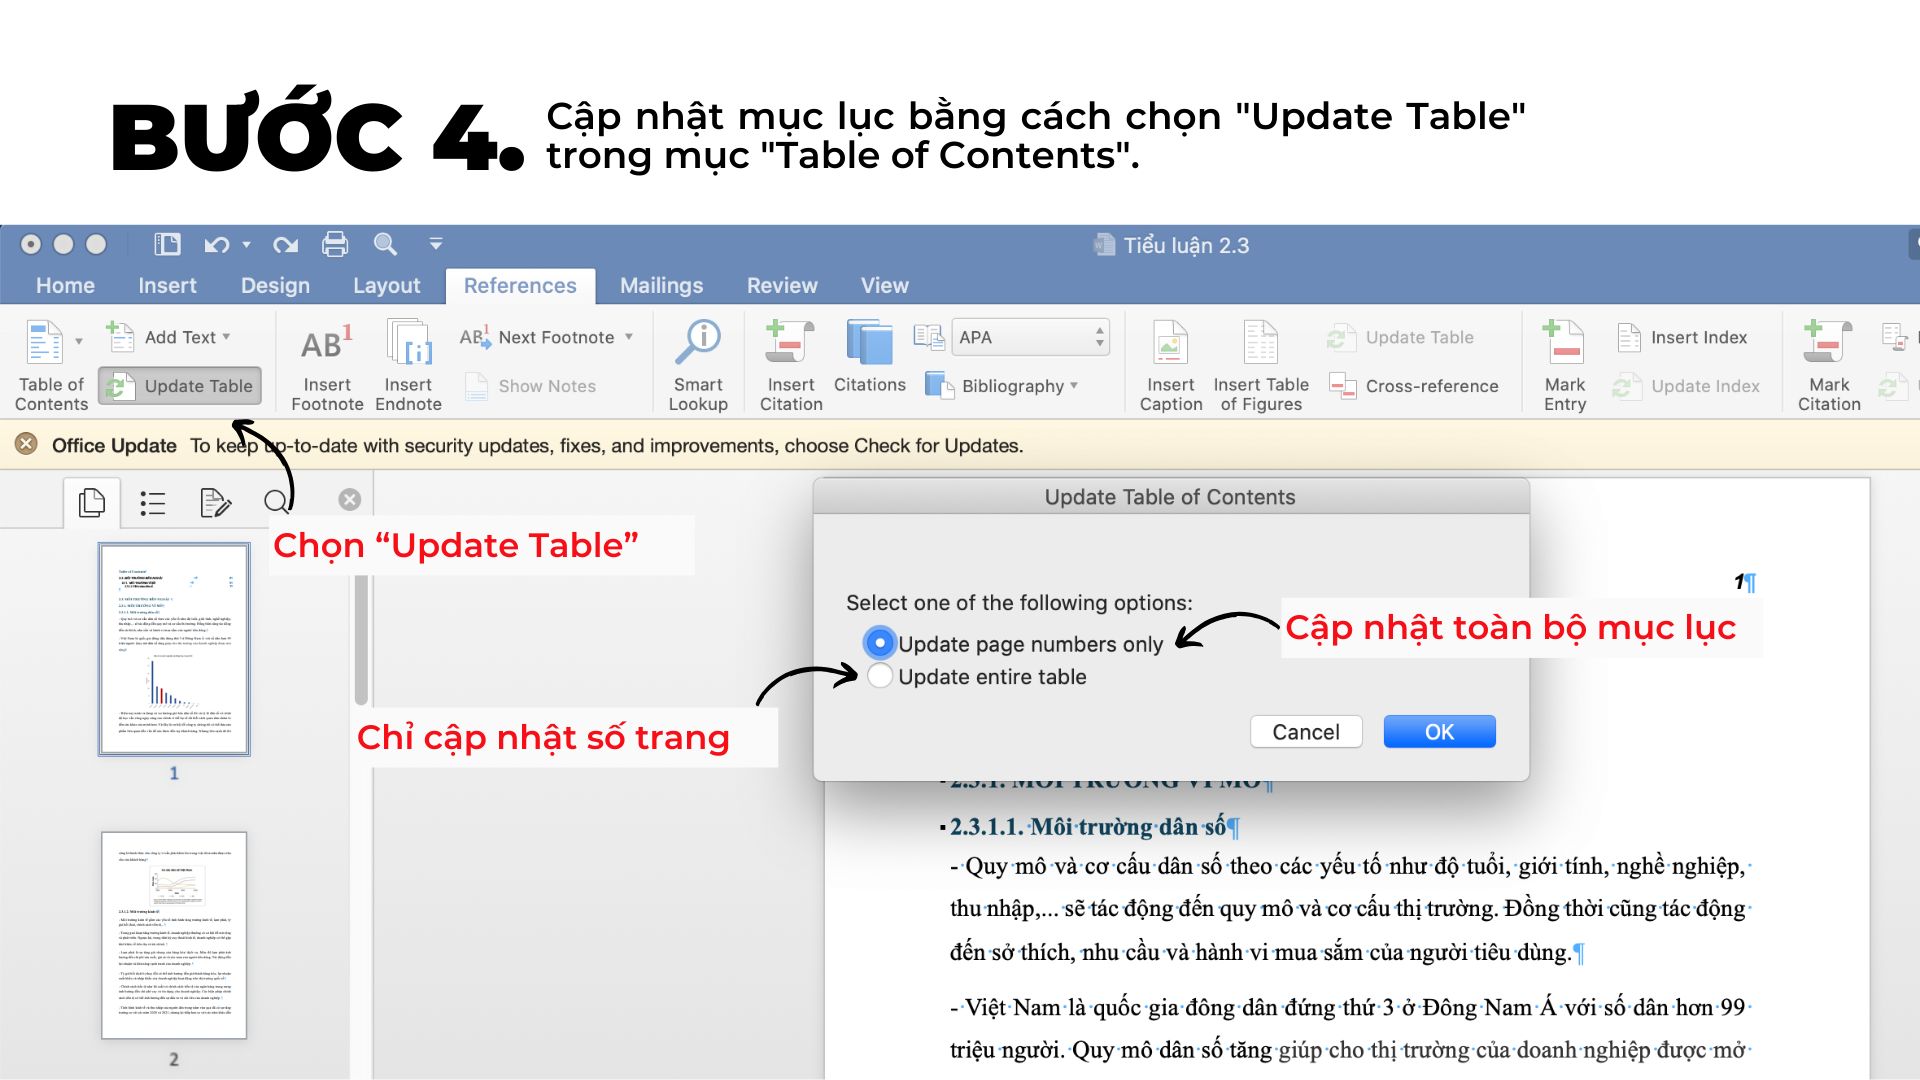Image resolution: width=1920 pixels, height=1080 pixels.
Task: Expand the Bibliography dropdown arrow
Action: tap(1074, 385)
